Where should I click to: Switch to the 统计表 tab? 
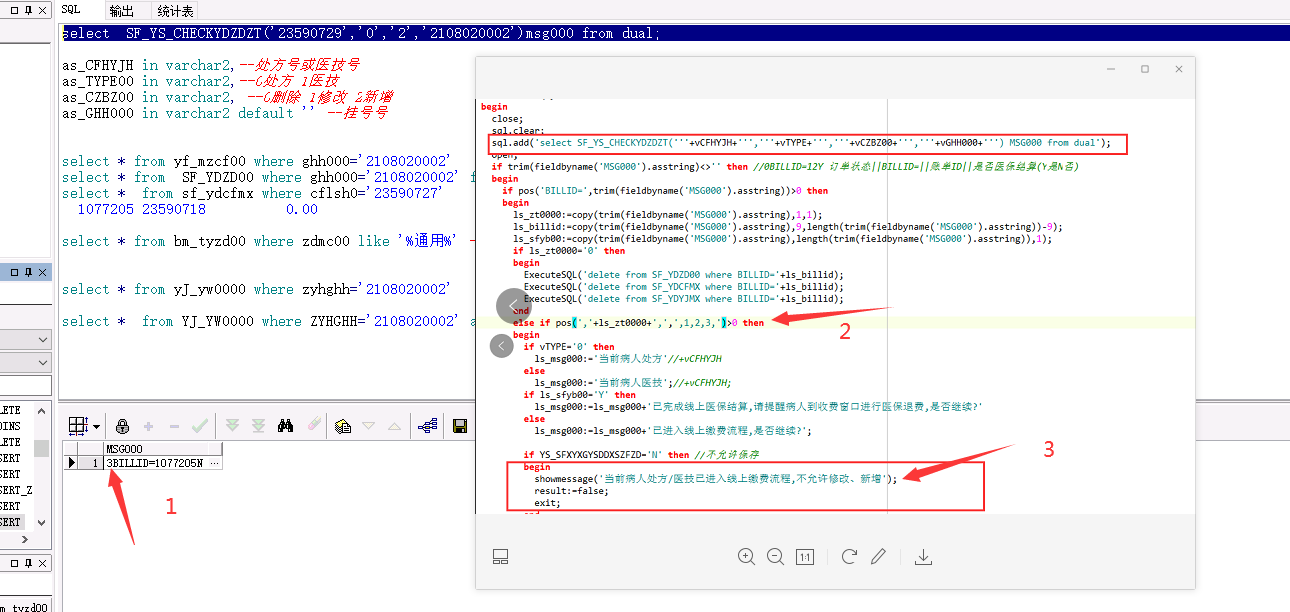coord(176,10)
